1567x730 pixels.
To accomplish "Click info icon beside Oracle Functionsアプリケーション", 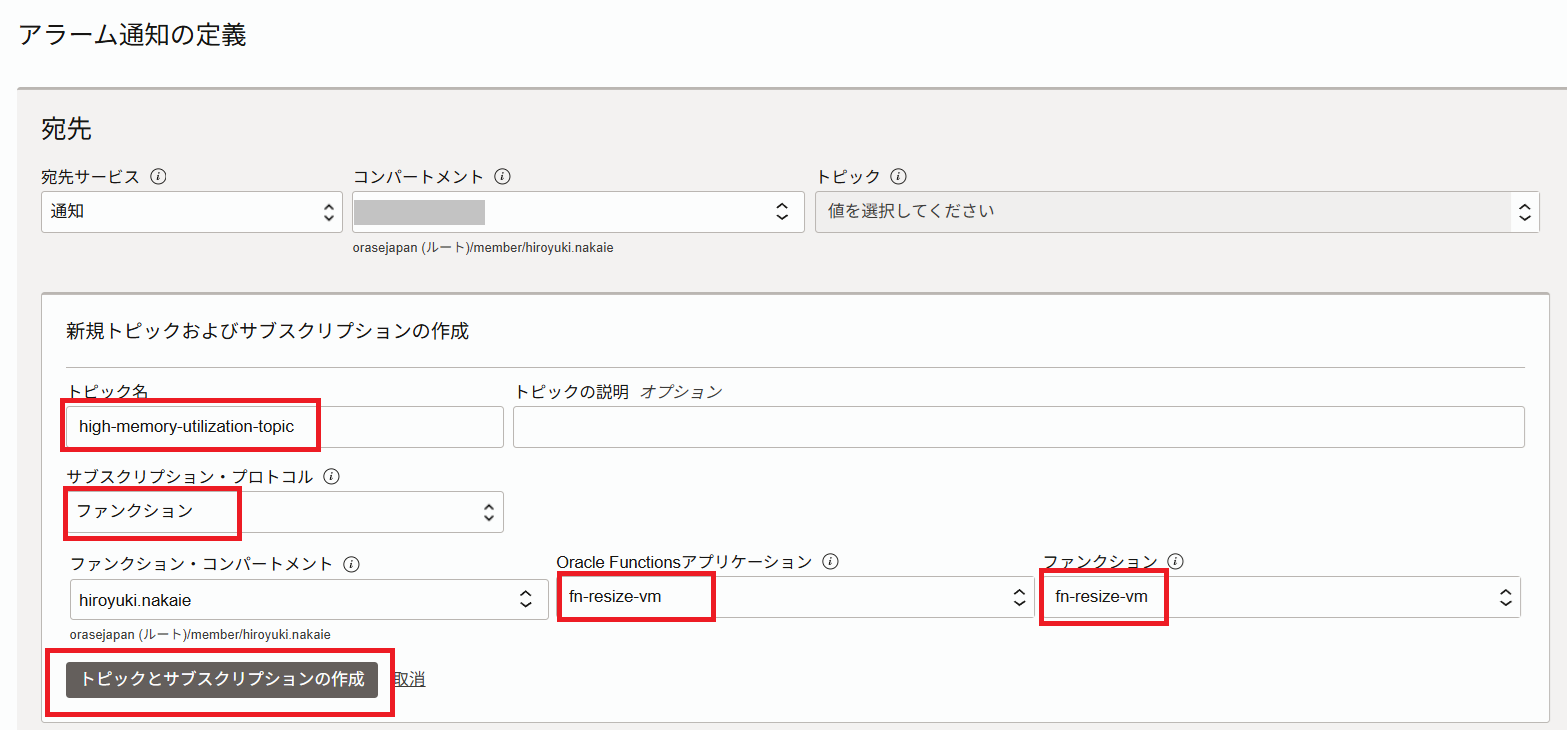I will click(830, 562).
